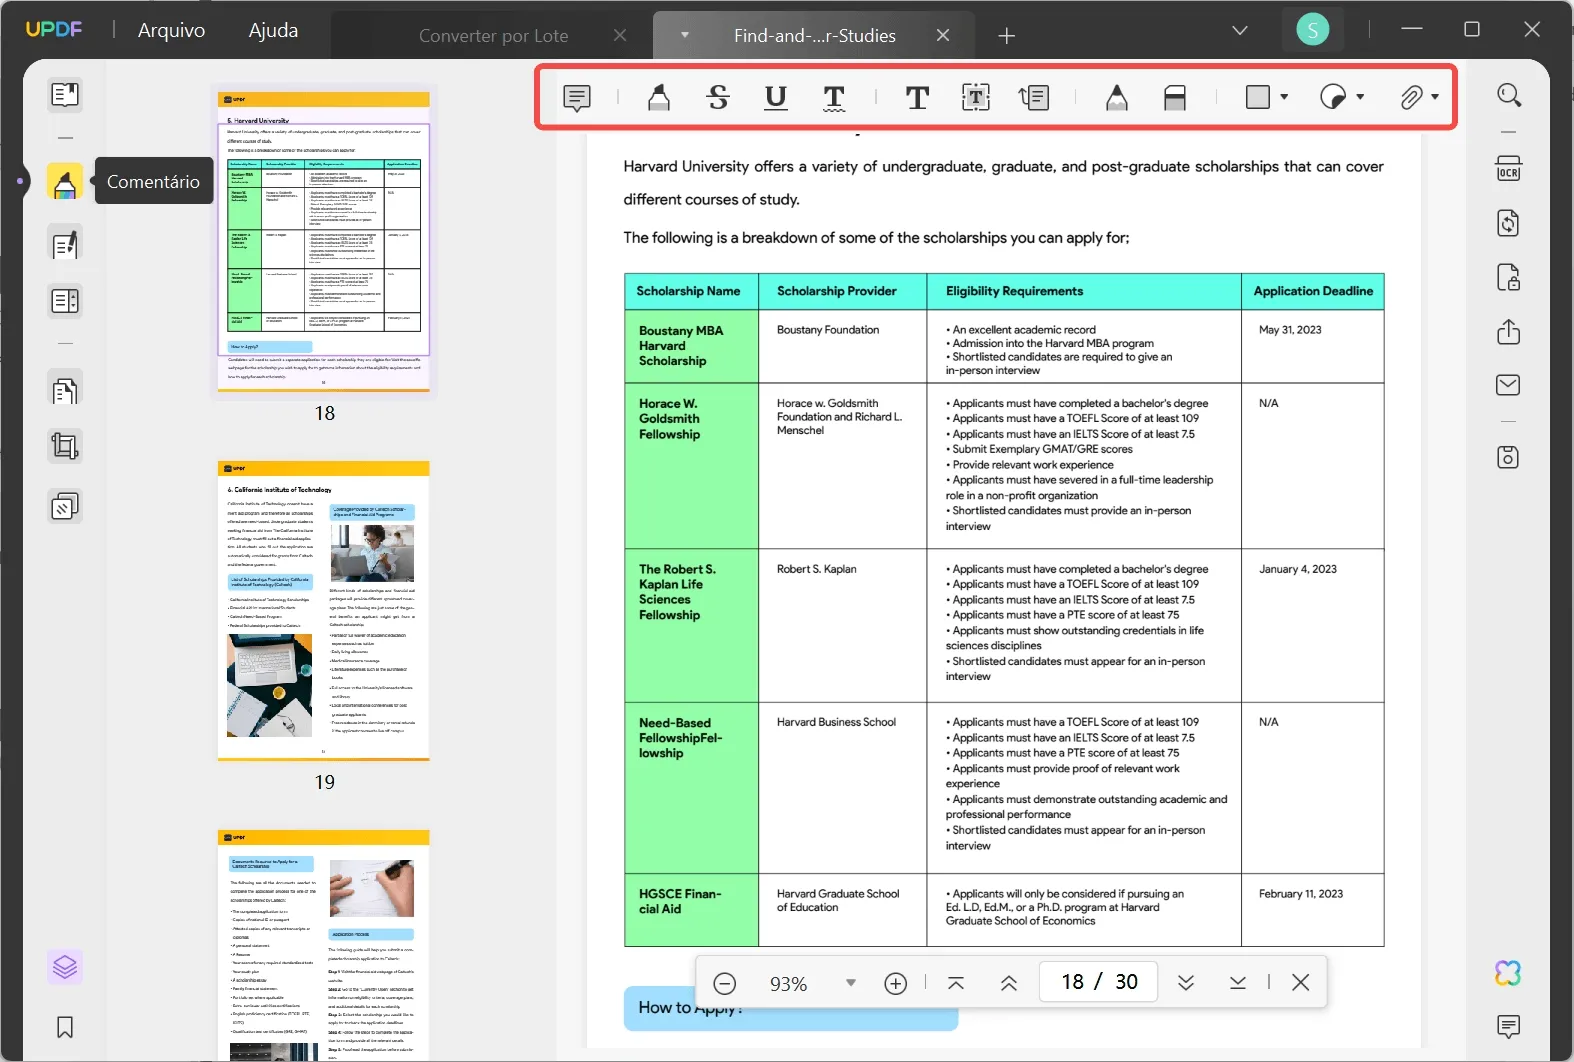
Task: Zoom out with the minus button
Action: [725, 983]
